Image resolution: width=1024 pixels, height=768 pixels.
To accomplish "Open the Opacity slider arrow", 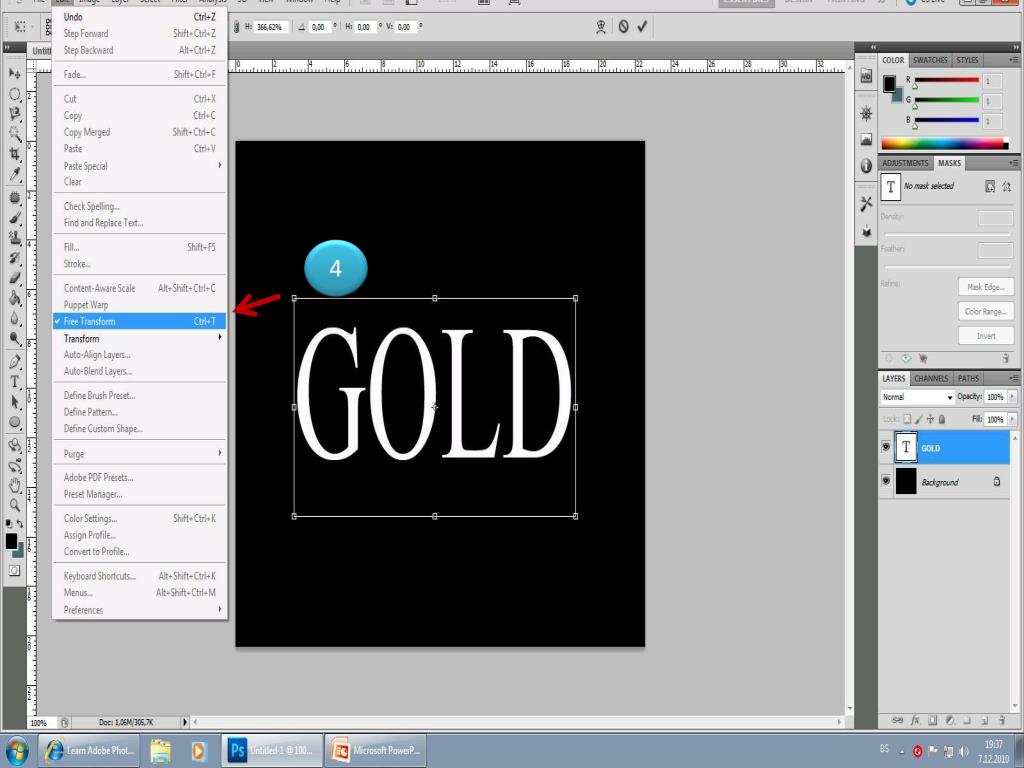I will (1012, 397).
